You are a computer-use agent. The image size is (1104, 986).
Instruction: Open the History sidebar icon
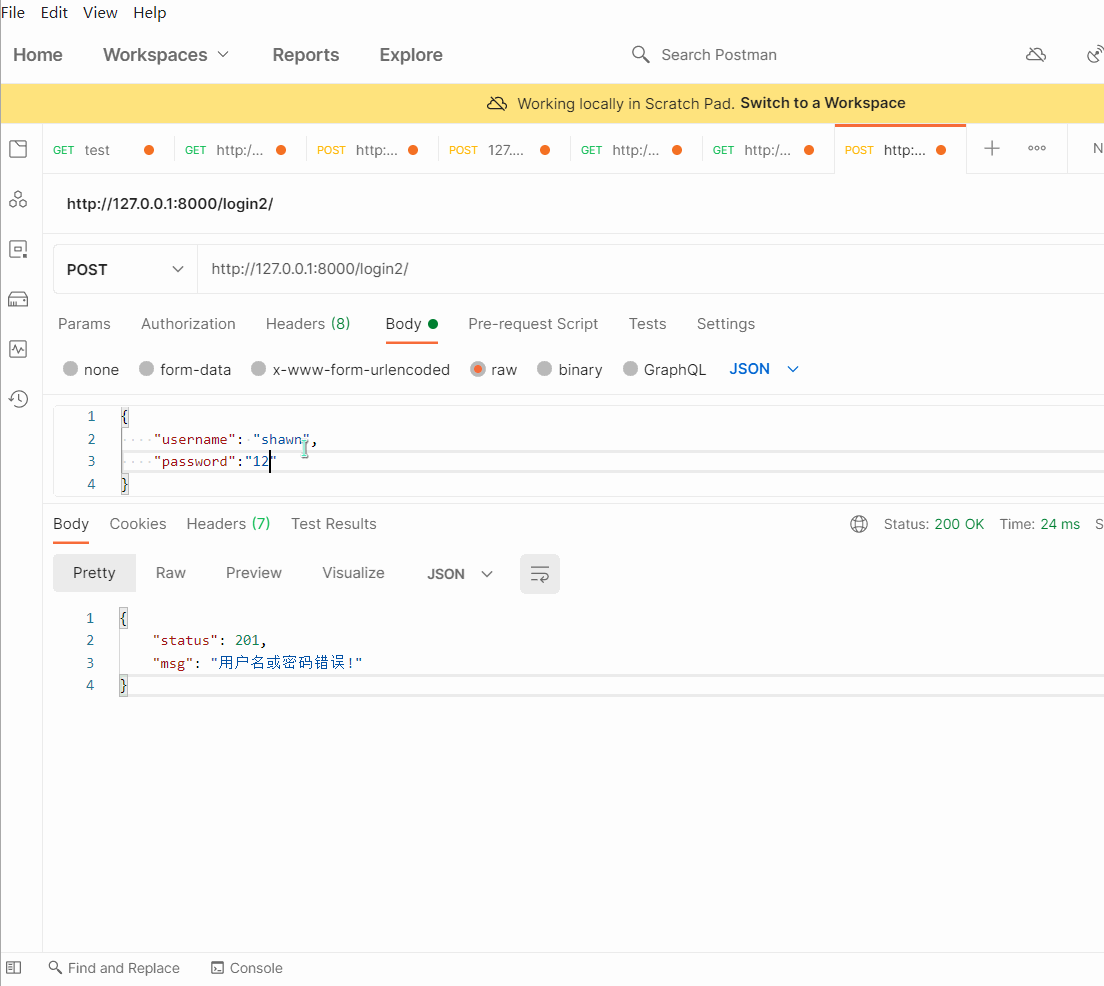[x=18, y=399]
